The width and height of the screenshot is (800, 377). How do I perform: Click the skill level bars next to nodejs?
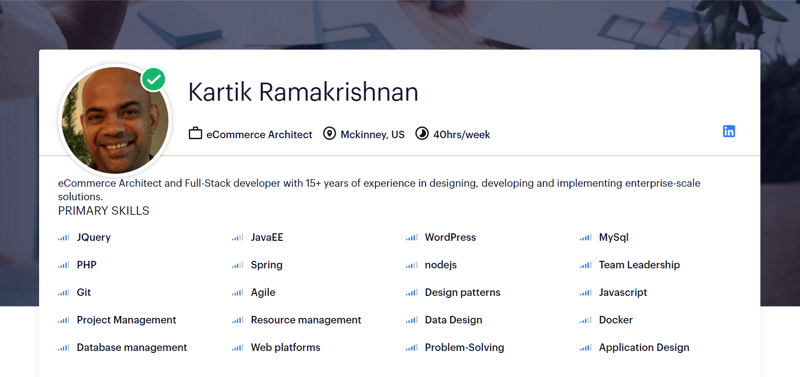tap(412, 265)
